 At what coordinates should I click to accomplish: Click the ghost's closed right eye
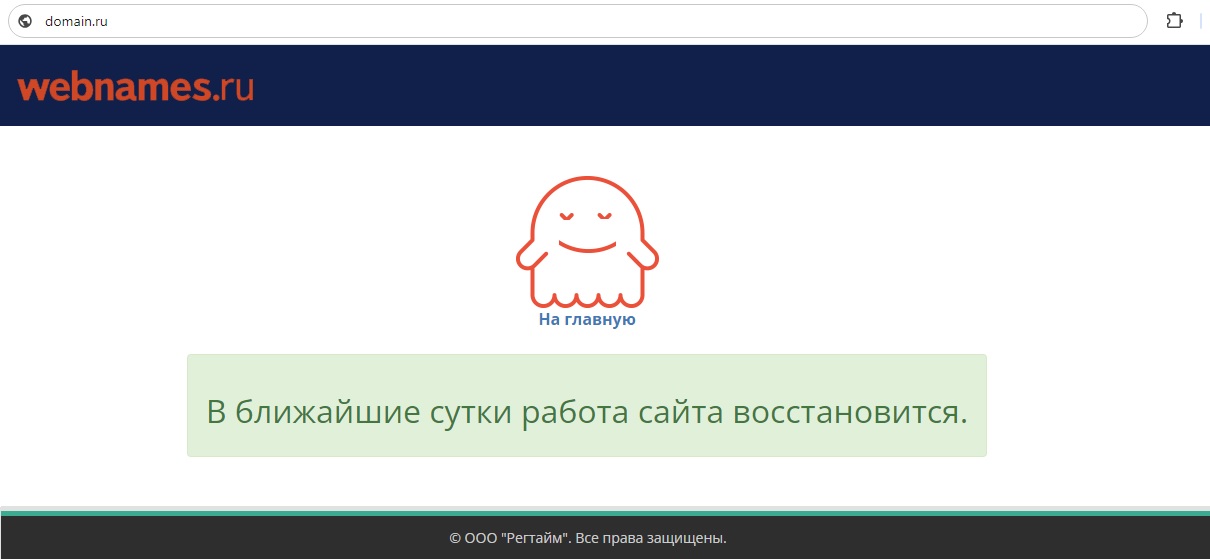605,215
